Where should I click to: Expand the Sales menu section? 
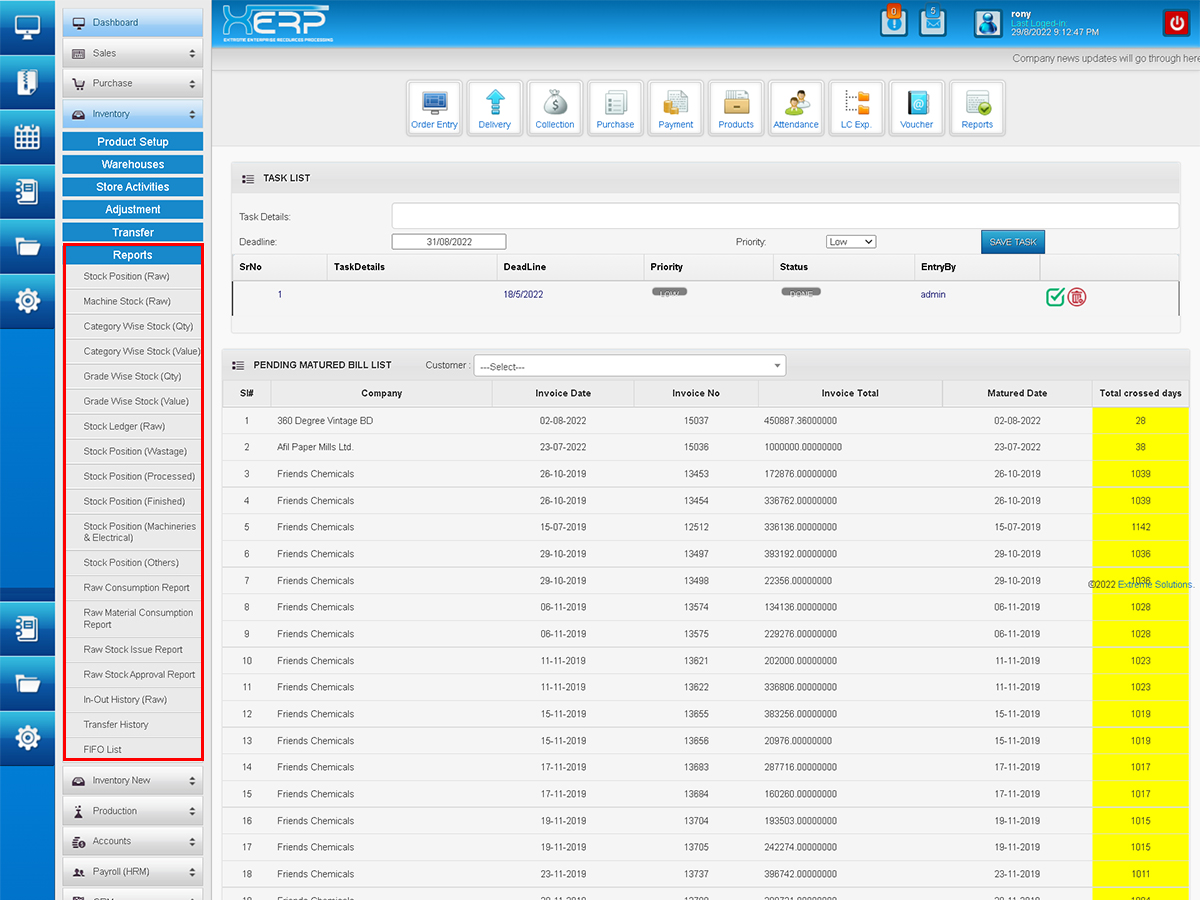pos(133,53)
